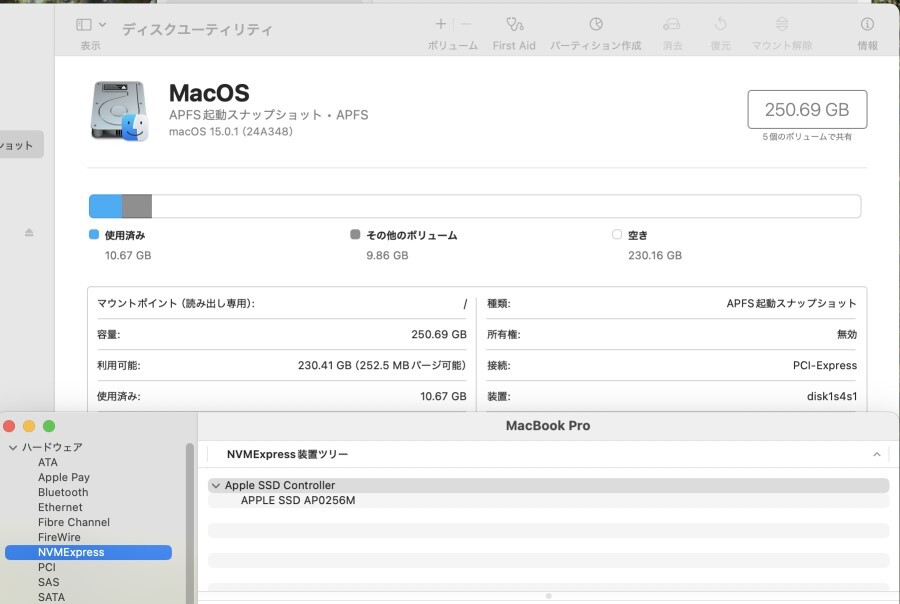Click the System Information sidebar scrollbar
Viewport: 900px width, 604px height.
[189, 522]
